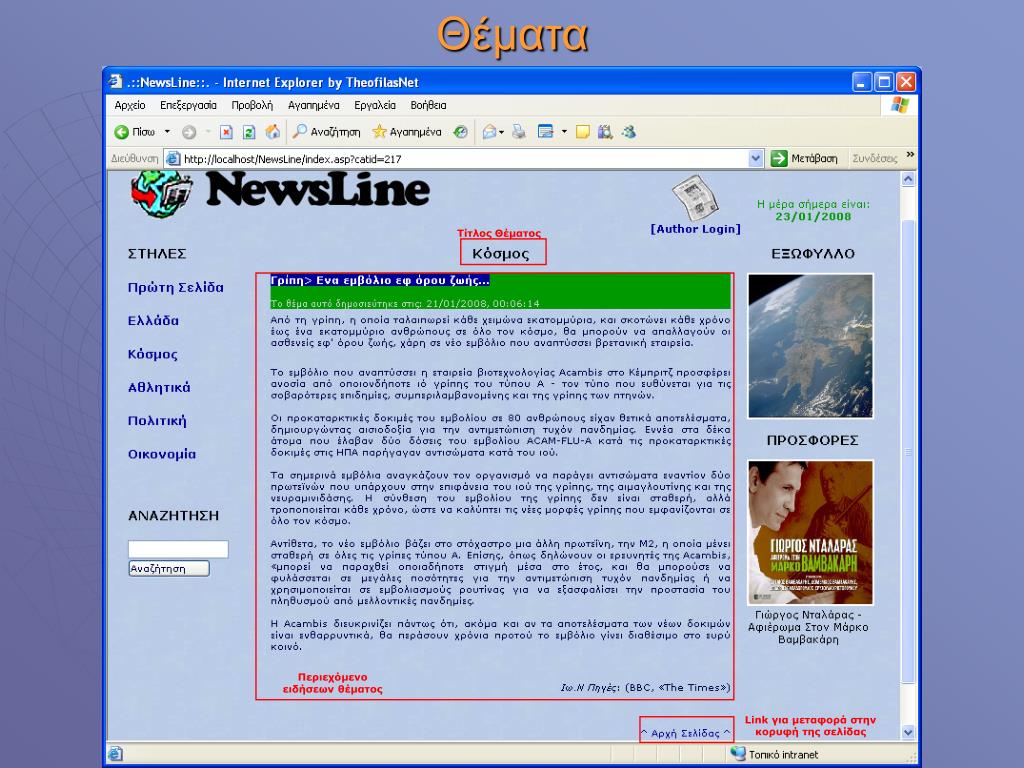This screenshot has width=1024, height=768.
Task: Open the [Author Login] link
Action: pos(696,229)
